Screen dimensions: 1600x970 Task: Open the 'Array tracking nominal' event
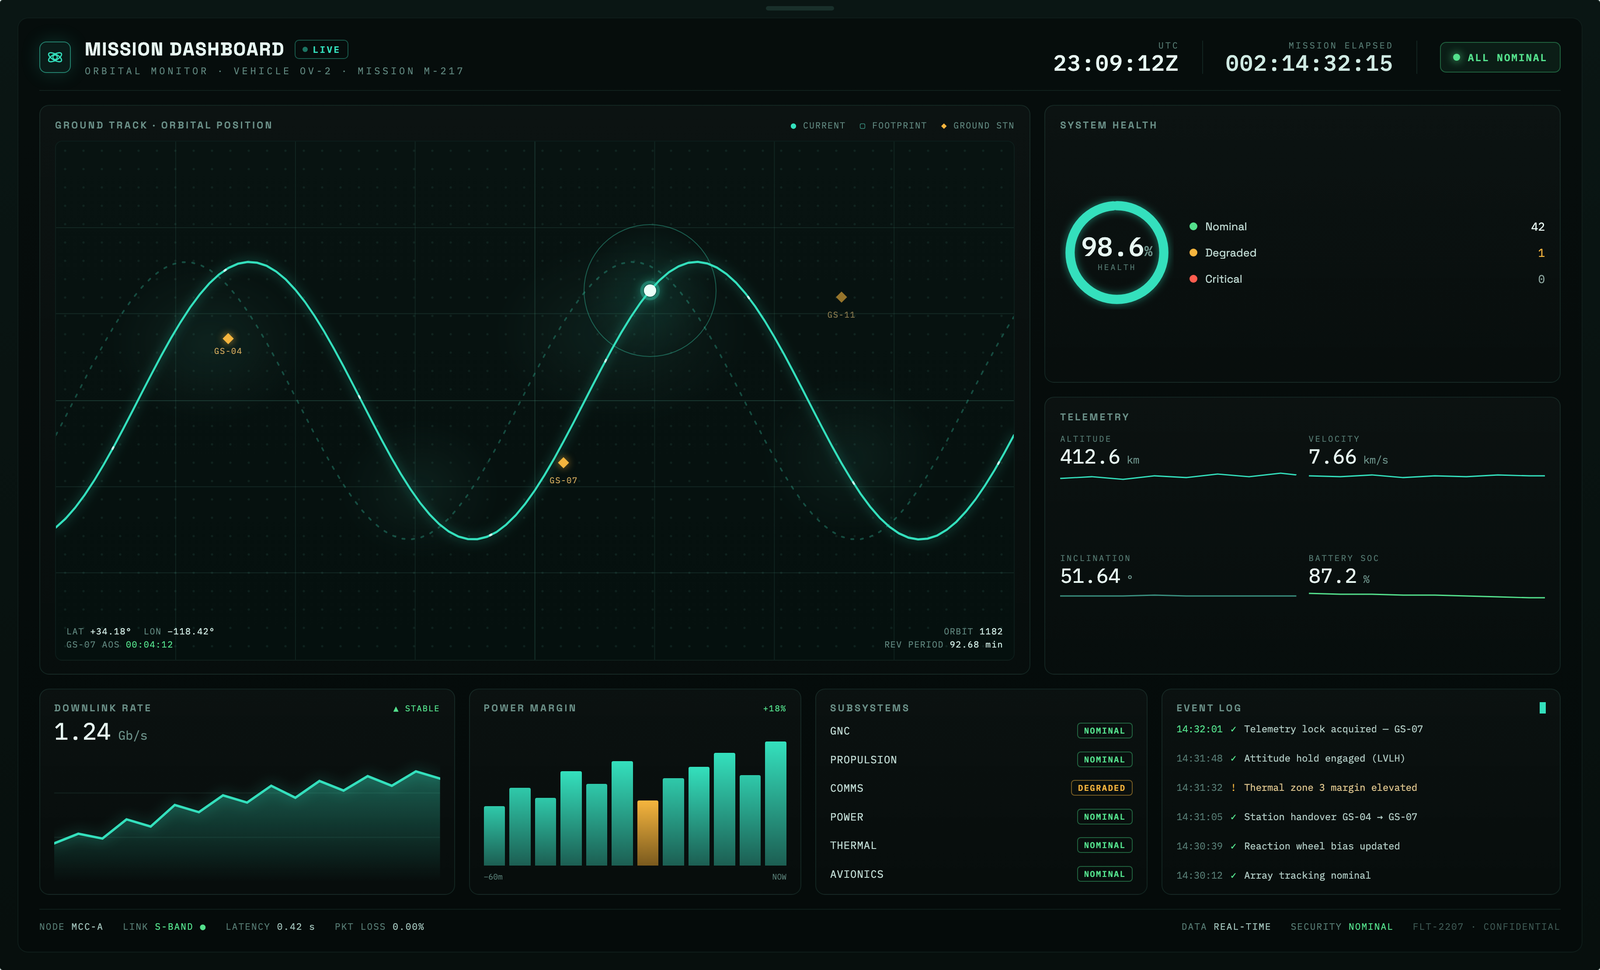click(1361, 875)
